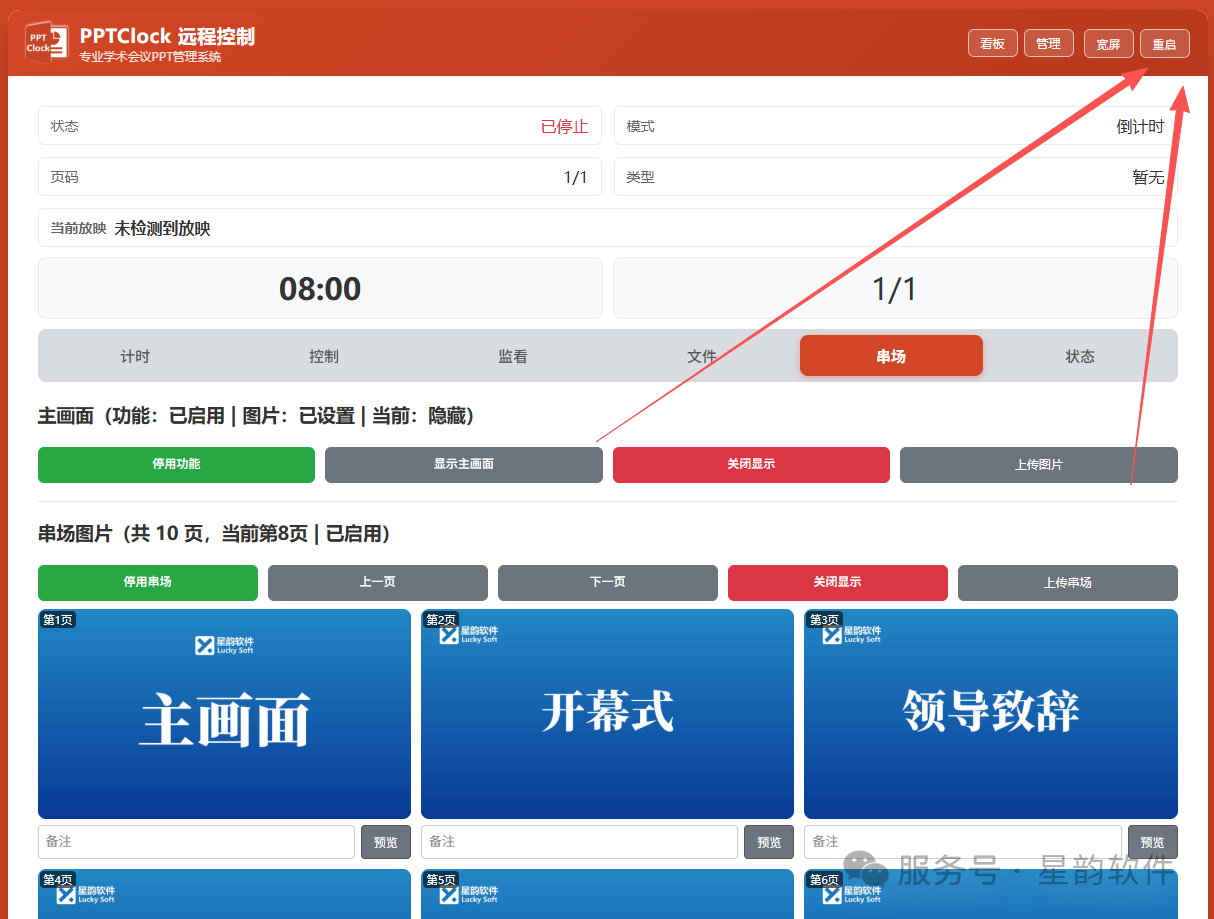Click the PPTClock 远程控制 title
The width and height of the screenshot is (1214, 919).
point(167,37)
